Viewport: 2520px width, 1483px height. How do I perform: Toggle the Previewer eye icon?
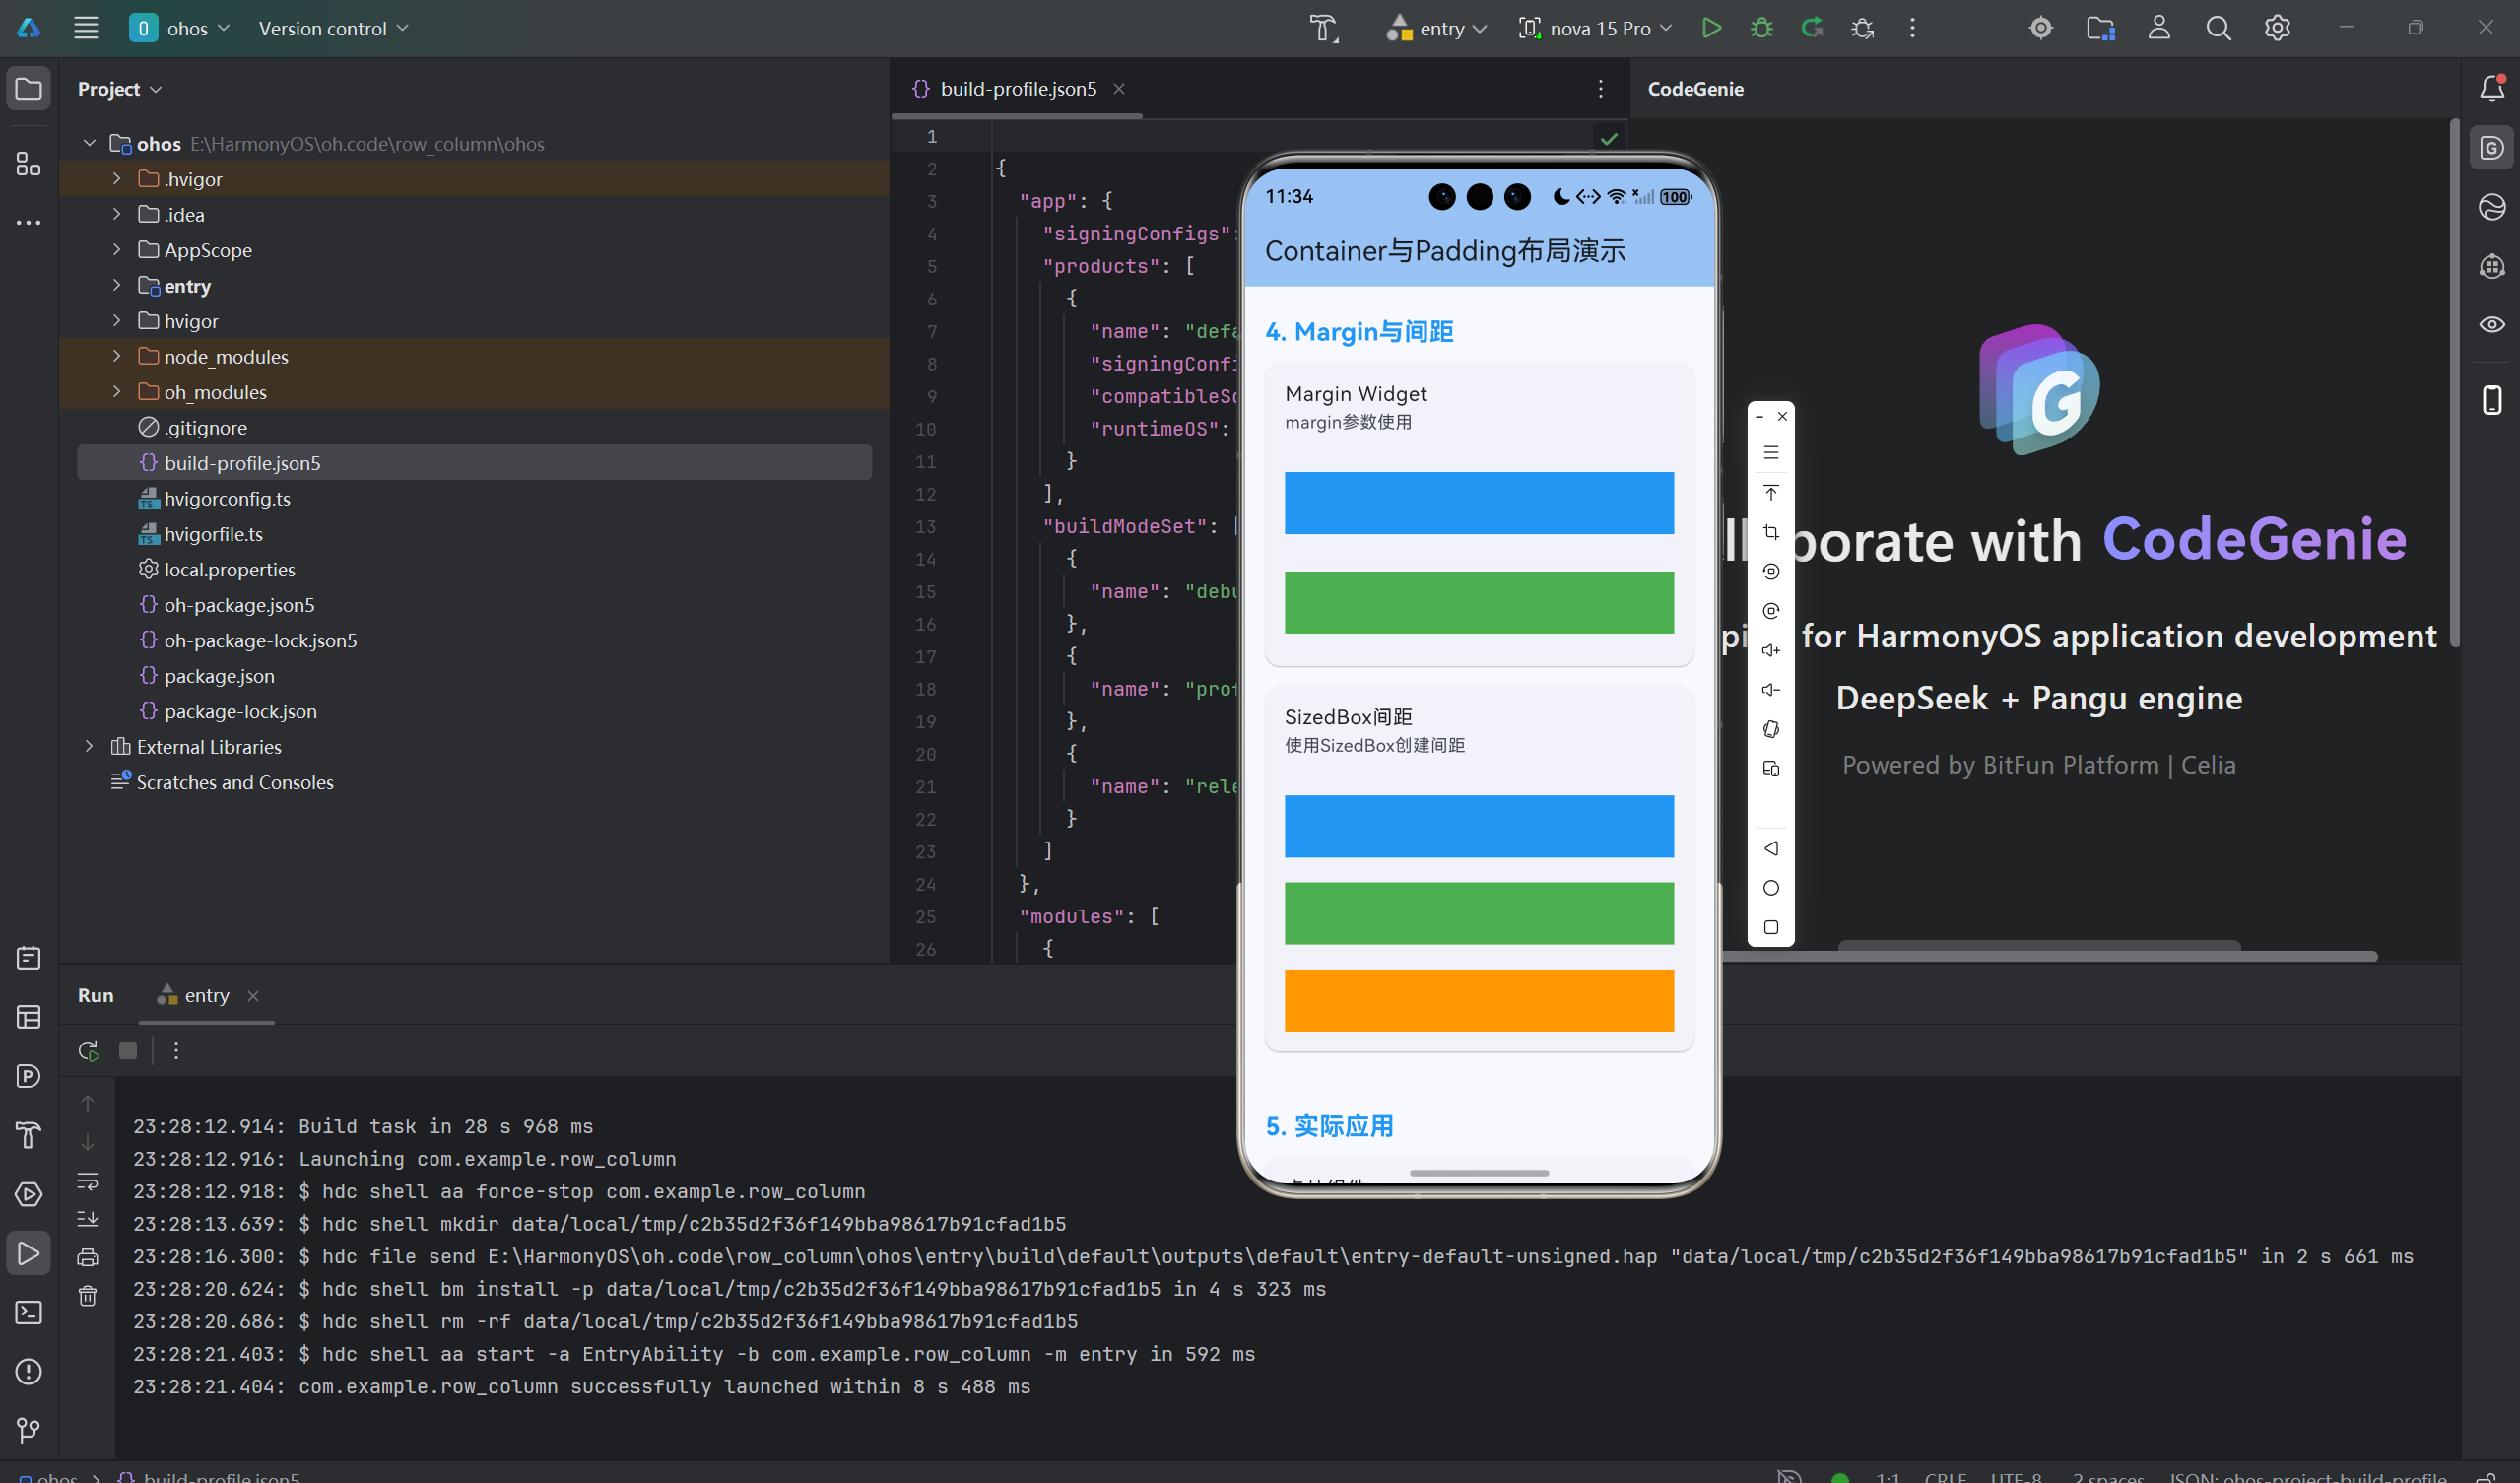point(2491,324)
